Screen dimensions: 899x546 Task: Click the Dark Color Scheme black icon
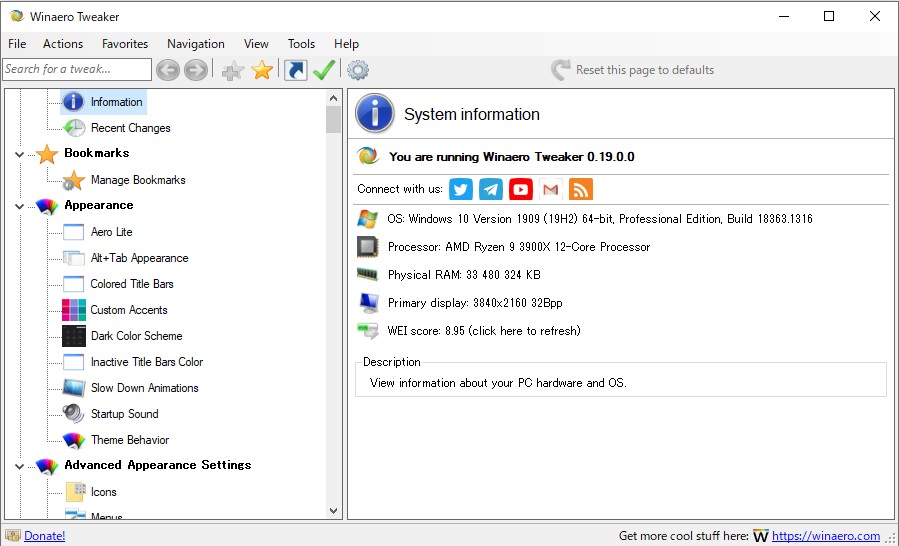[73, 336]
